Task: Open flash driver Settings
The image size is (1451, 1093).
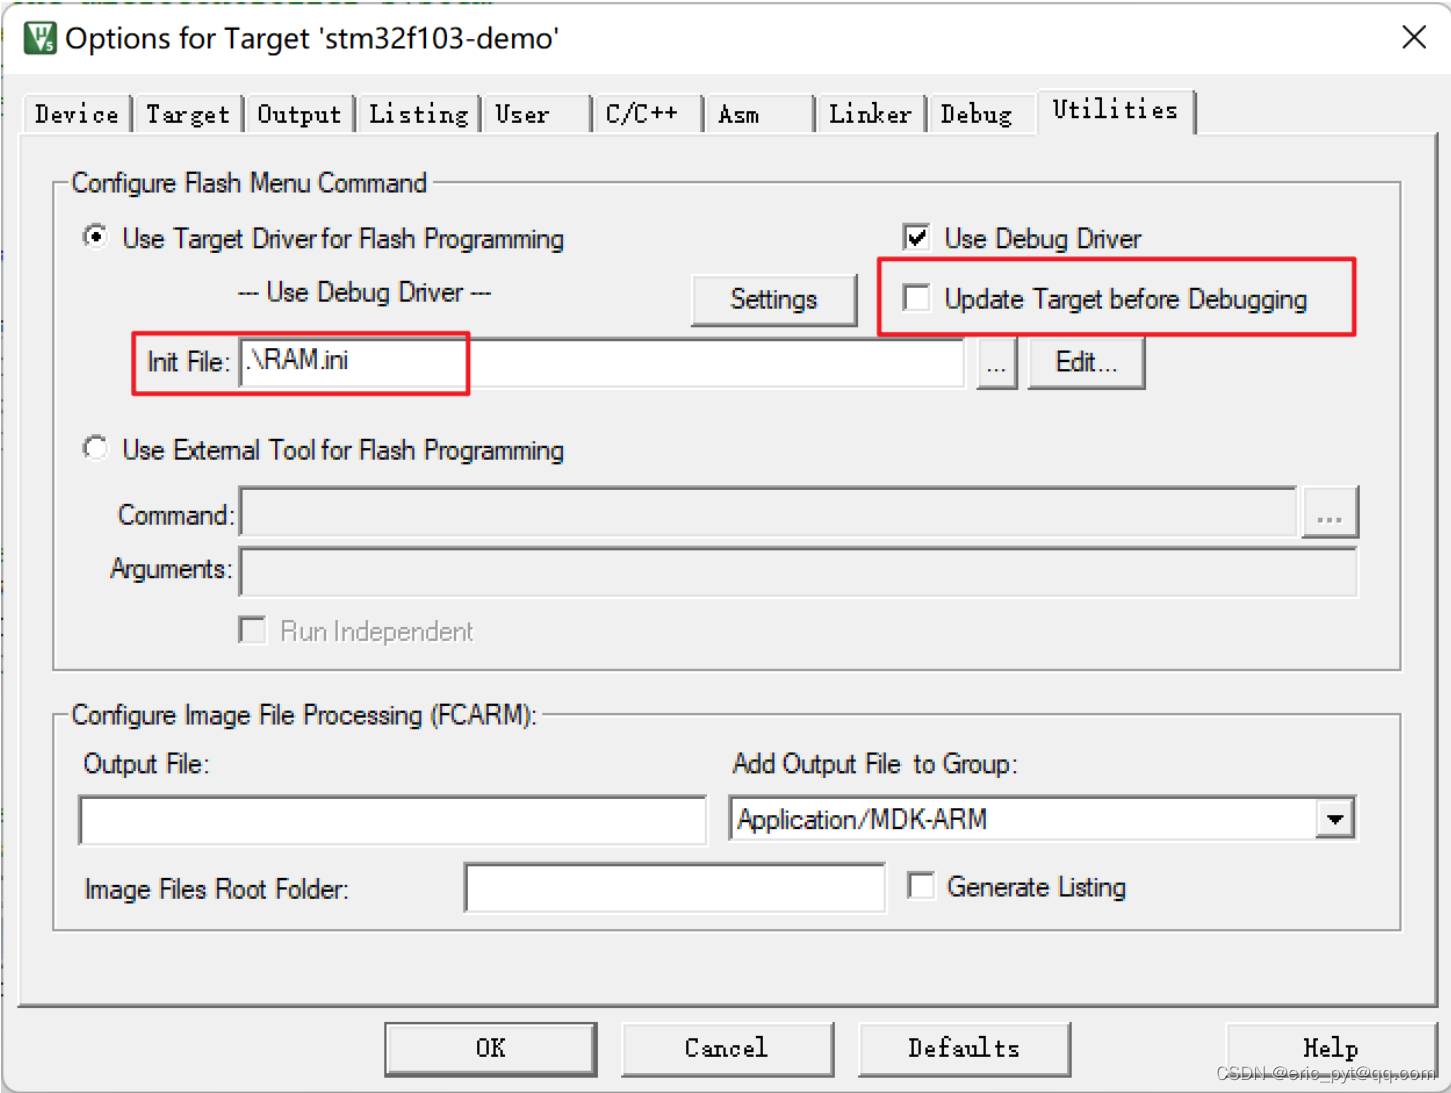Action: pyautogui.click(x=774, y=299)
